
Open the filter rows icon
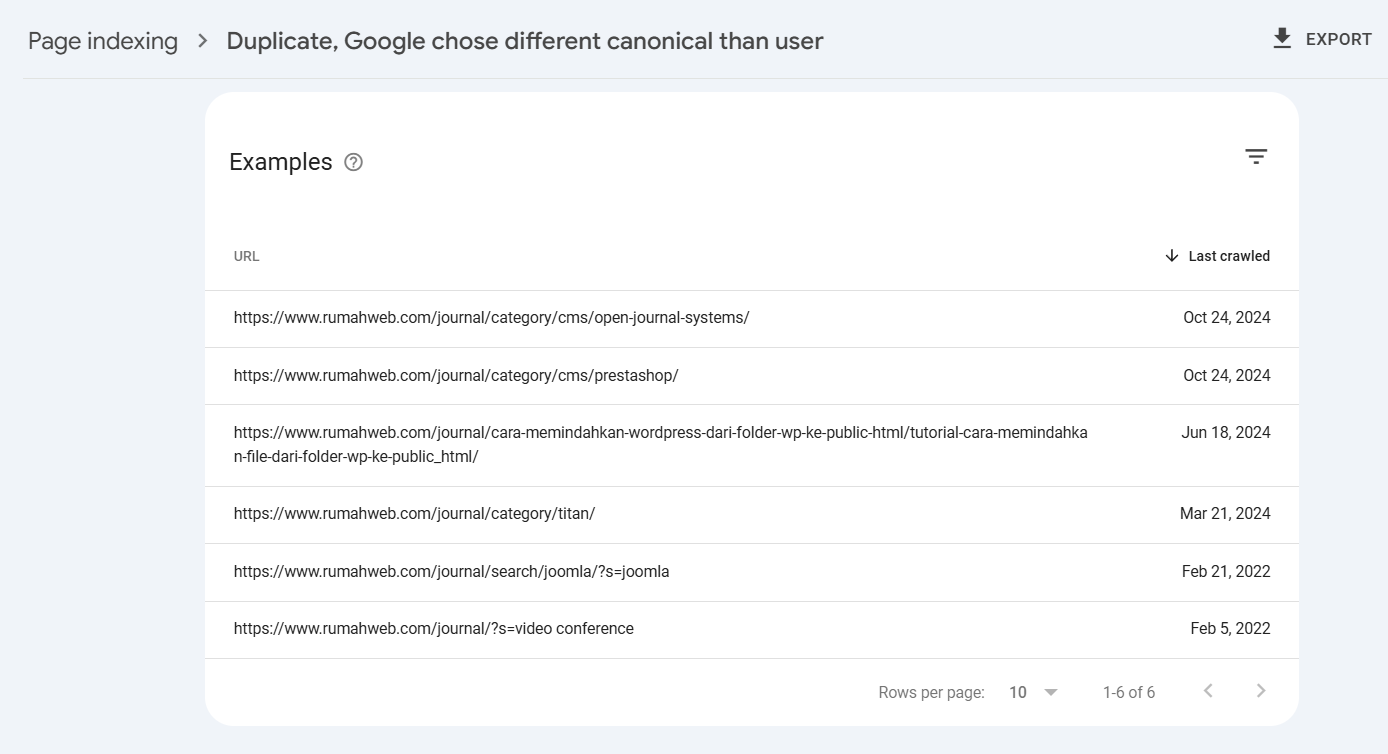point(1256,157)
